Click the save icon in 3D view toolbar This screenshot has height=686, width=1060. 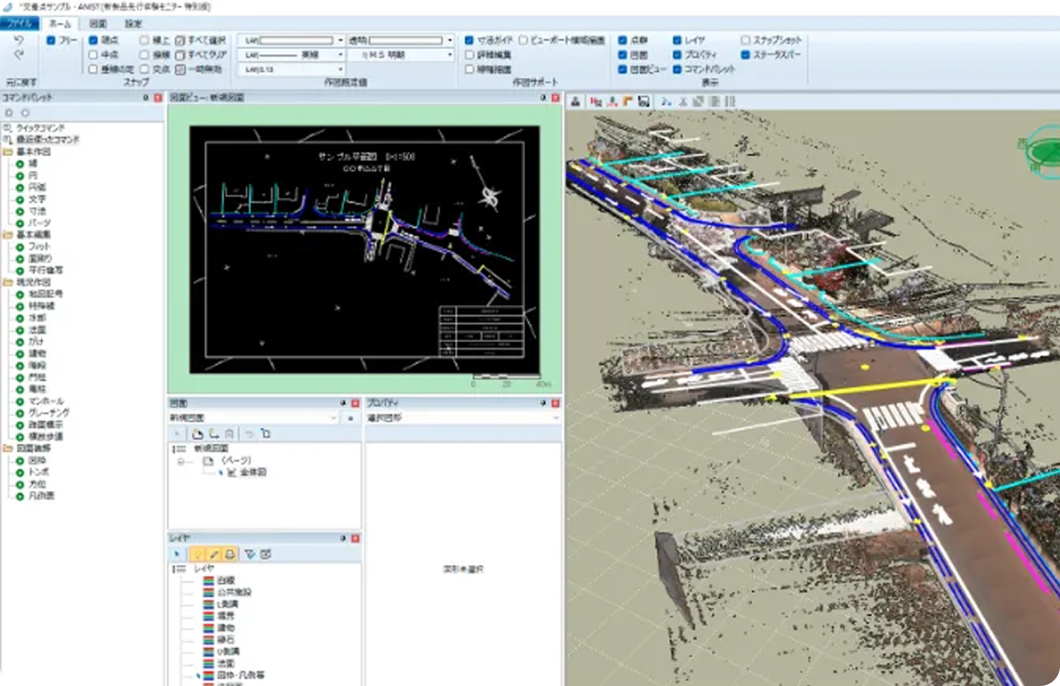click(x=644, y=101)
